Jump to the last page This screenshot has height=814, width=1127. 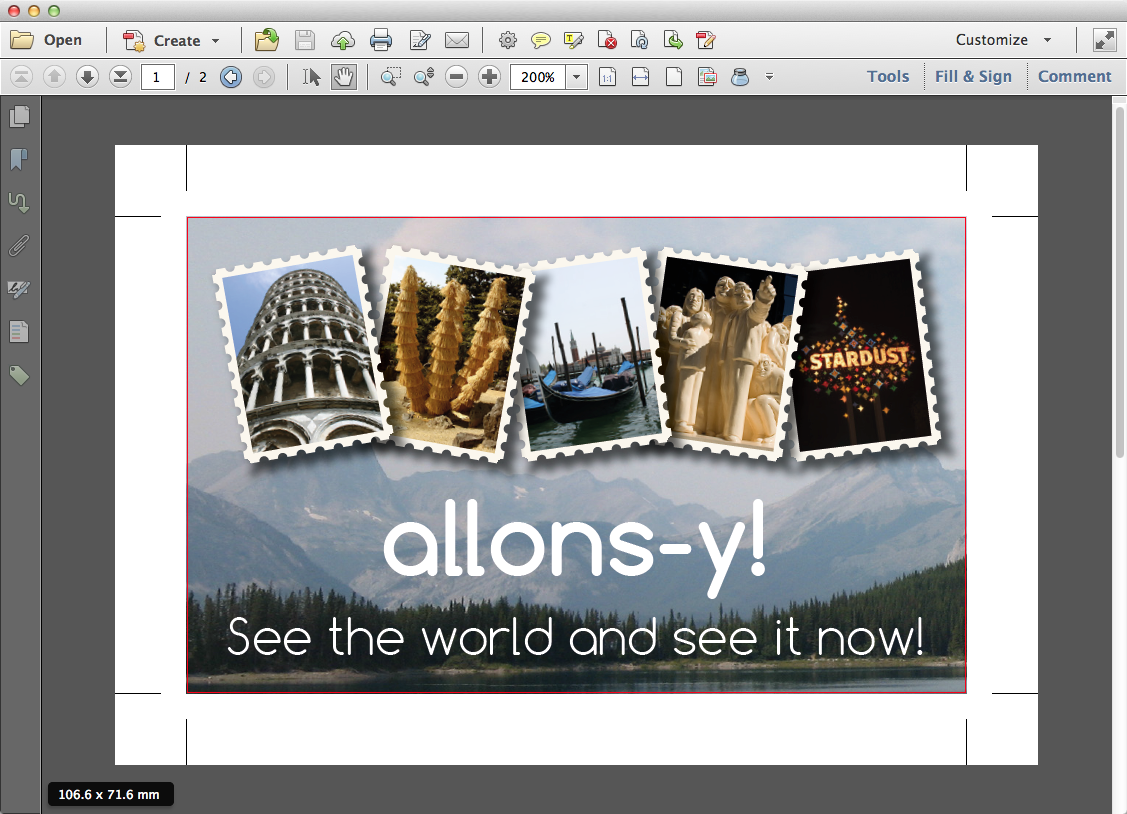[120, 77]
